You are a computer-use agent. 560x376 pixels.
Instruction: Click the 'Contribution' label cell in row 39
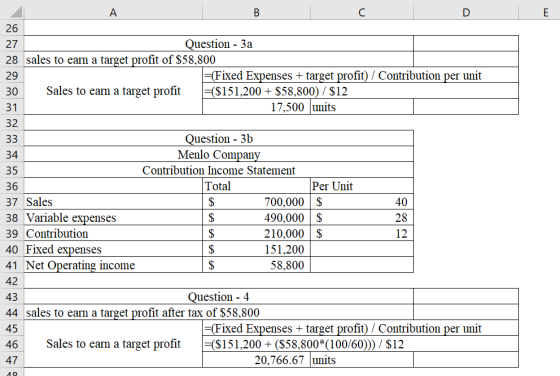pyautogui.click(x=113, y=234)
